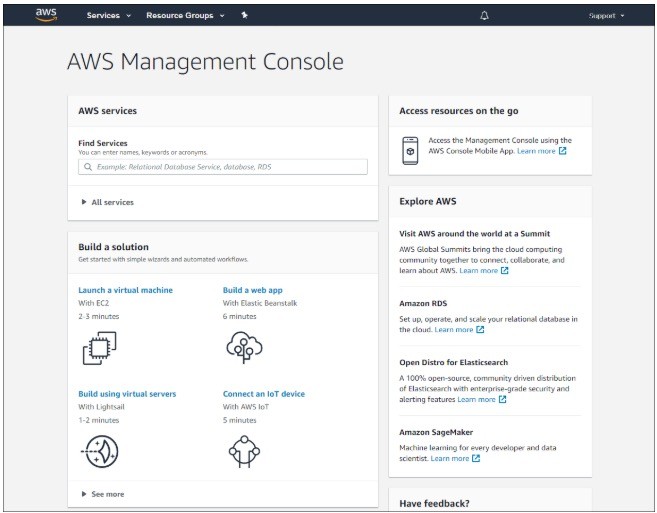Screen dimensions: 657x513
Task: Open the Support dropdown menu
Action: [606, 16]
